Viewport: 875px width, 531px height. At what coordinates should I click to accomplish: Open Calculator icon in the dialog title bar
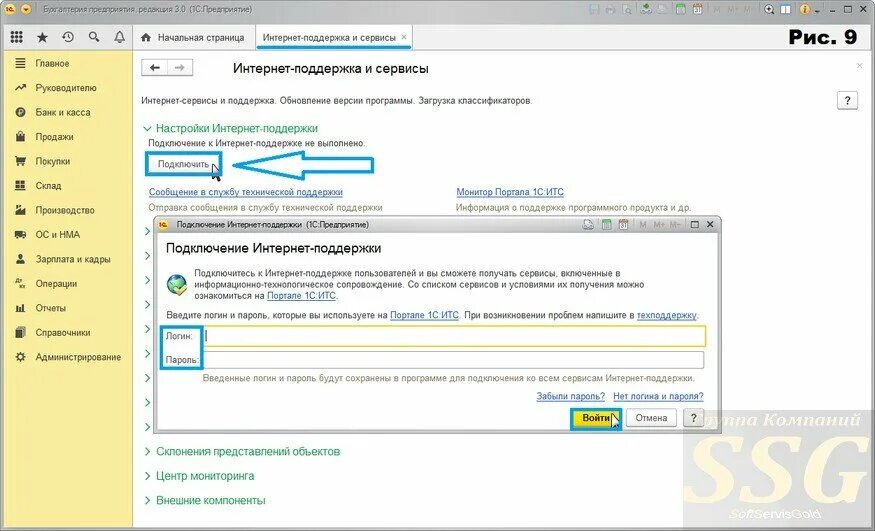606,224
